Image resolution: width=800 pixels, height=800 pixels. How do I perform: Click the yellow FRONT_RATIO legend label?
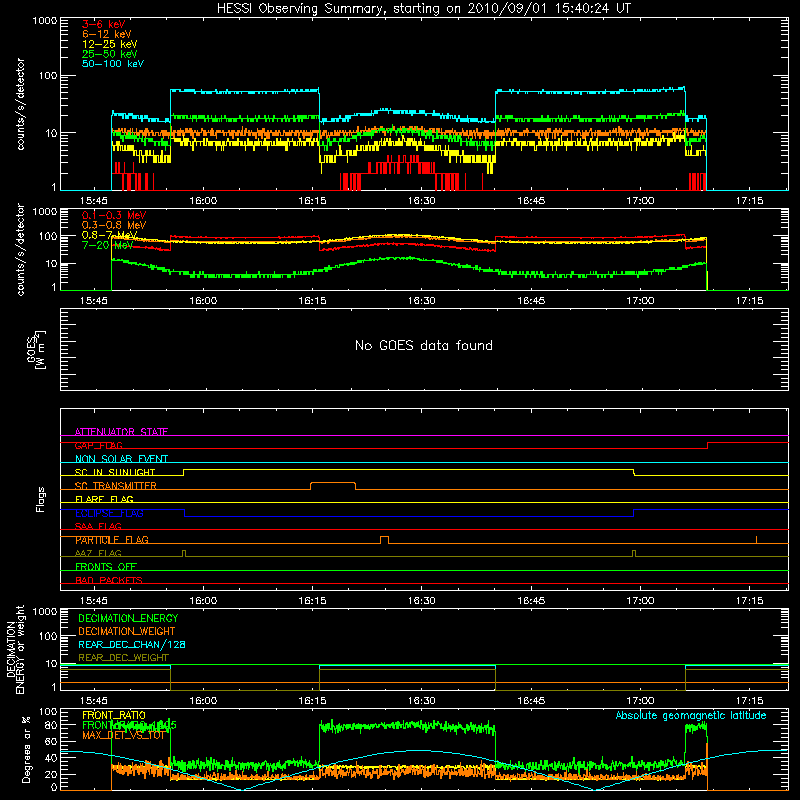[114, 715]
